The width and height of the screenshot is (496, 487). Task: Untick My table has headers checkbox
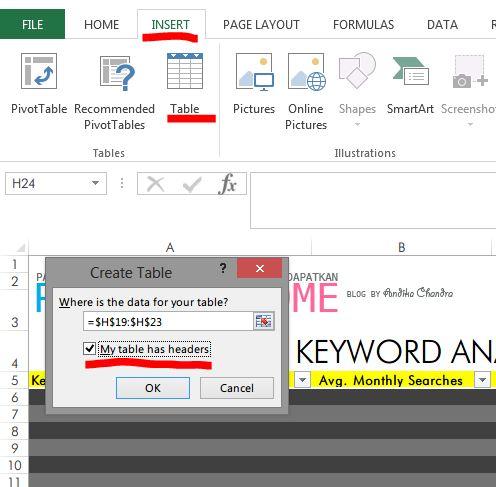pyautogui.click(x=89, y=349)
